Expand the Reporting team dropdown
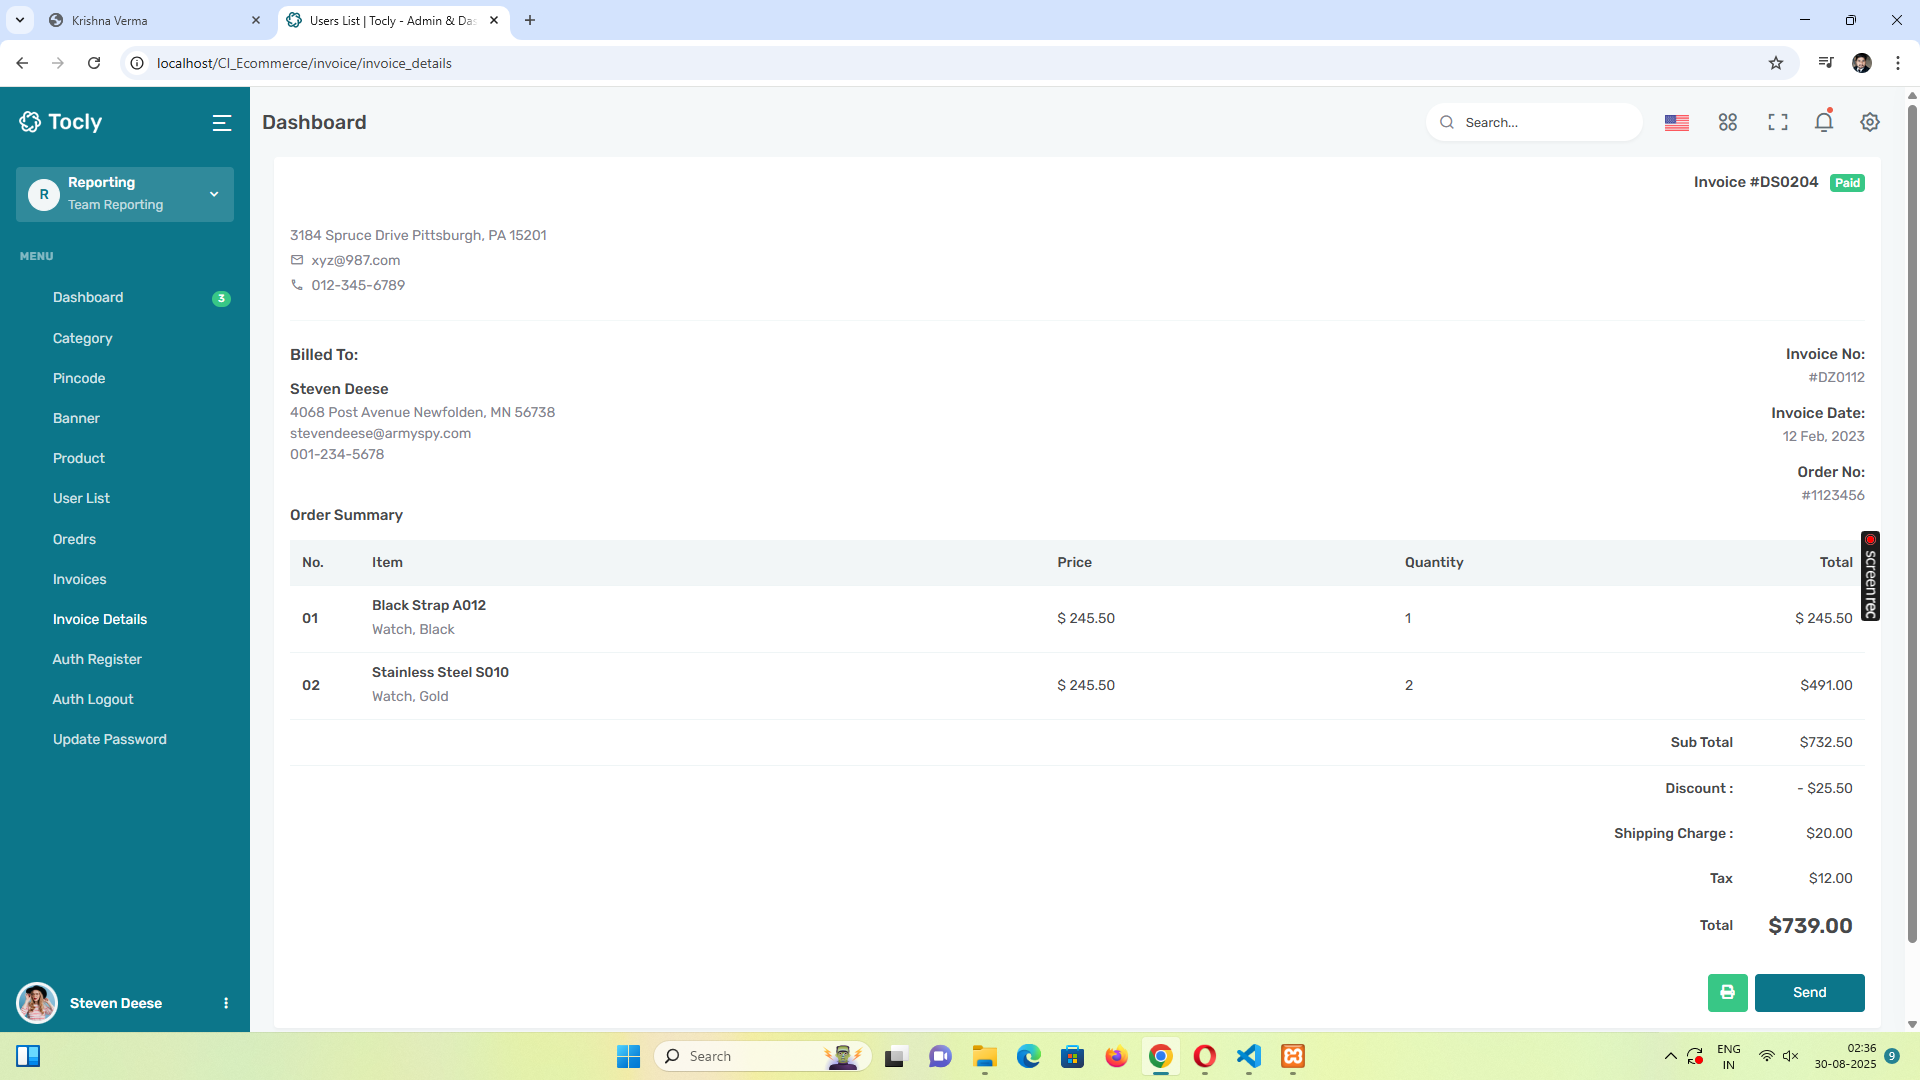The image size is (1920, 1080). 214,194
